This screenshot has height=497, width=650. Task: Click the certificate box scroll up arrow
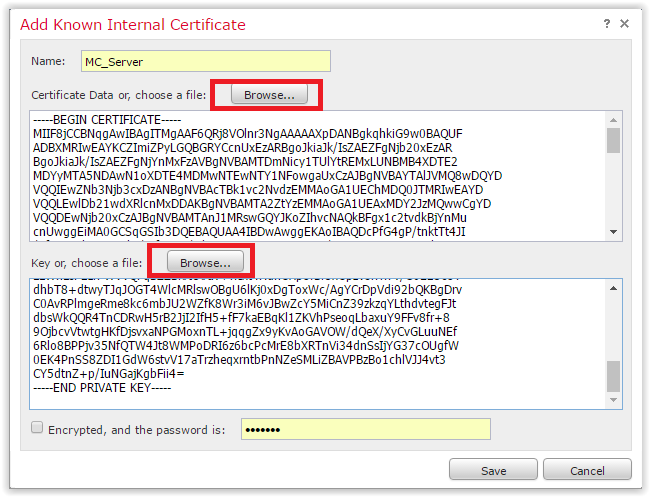click(x=613, y=120)
